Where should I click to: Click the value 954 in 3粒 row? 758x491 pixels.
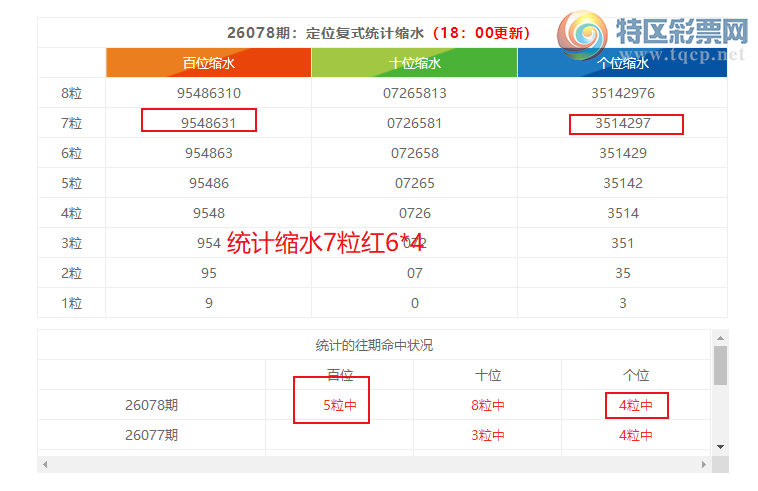[209, 243]
